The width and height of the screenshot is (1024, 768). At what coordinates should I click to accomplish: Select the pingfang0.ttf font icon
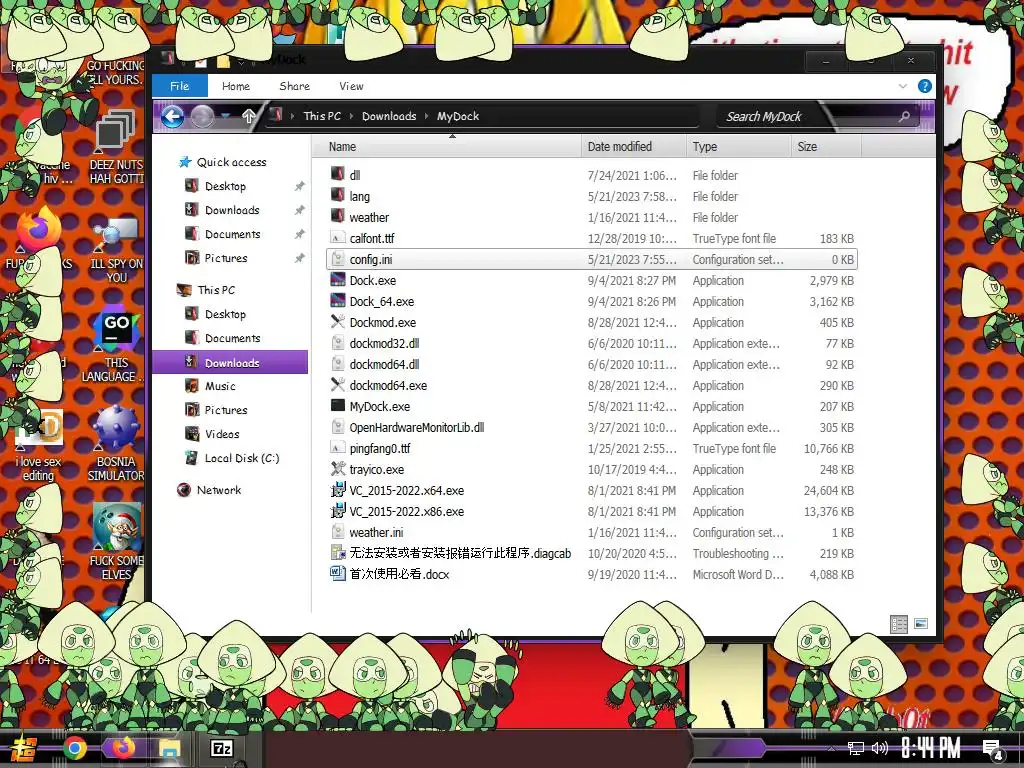point(338,447)
